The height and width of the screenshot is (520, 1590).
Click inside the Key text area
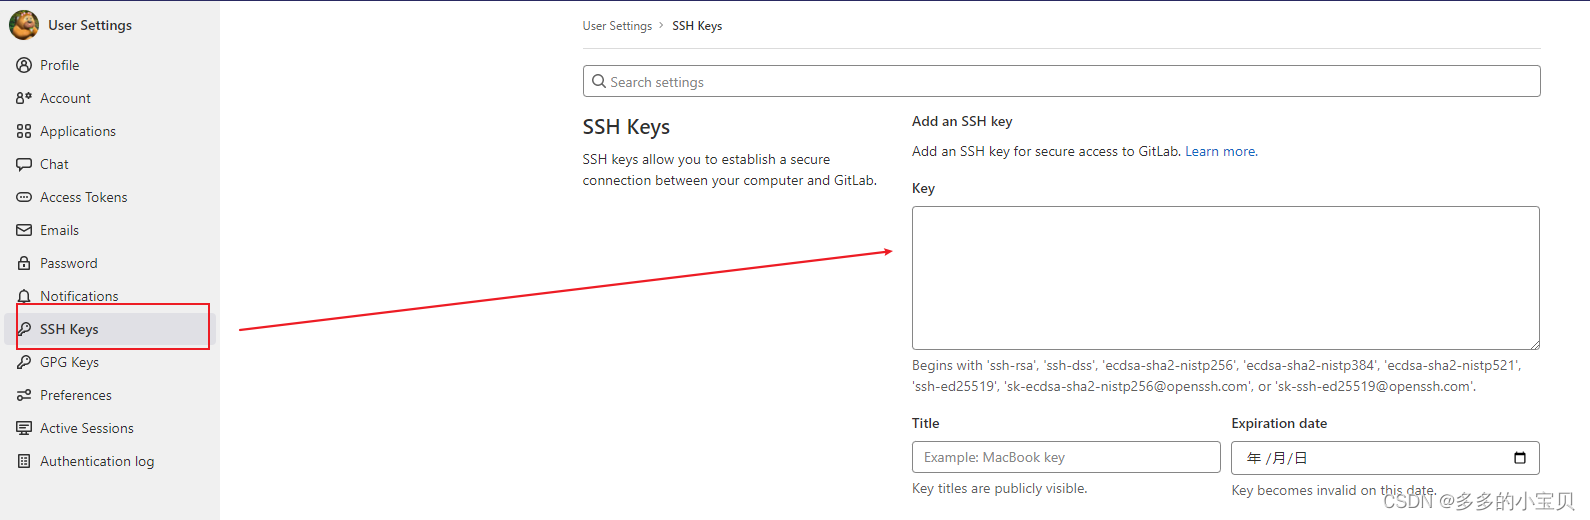click(1225, 277)
